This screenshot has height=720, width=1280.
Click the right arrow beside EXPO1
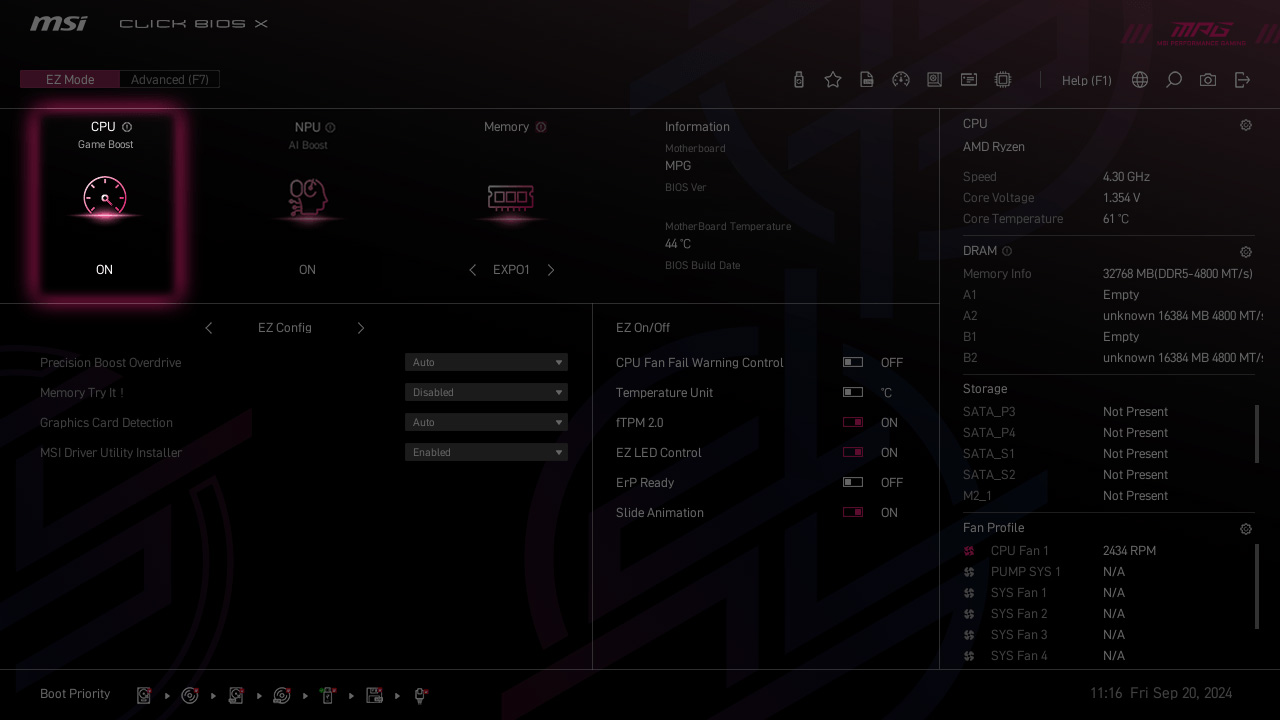551,270
